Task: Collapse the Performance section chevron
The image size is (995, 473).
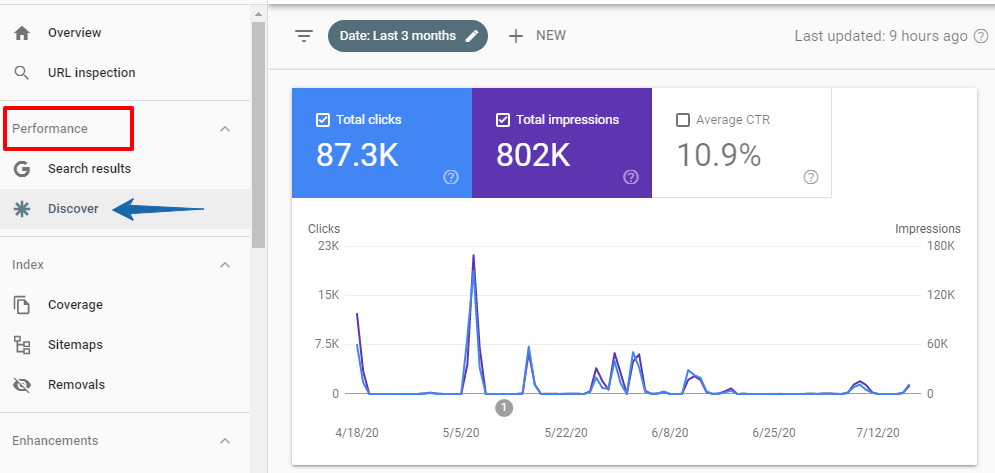Action: (x=225, y=129)
